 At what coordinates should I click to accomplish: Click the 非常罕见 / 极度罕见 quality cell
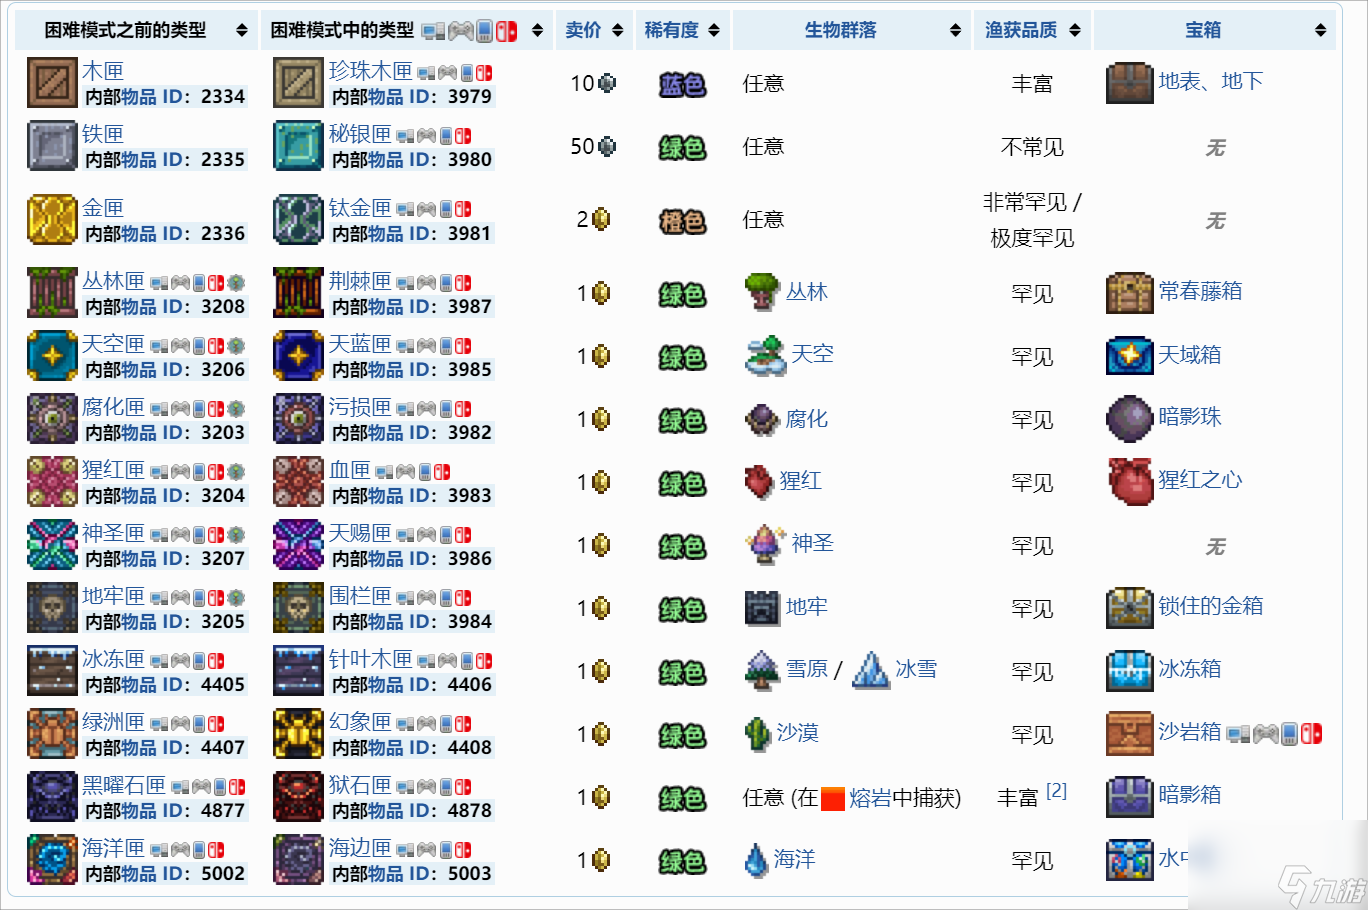click(x=1032, y=220)
